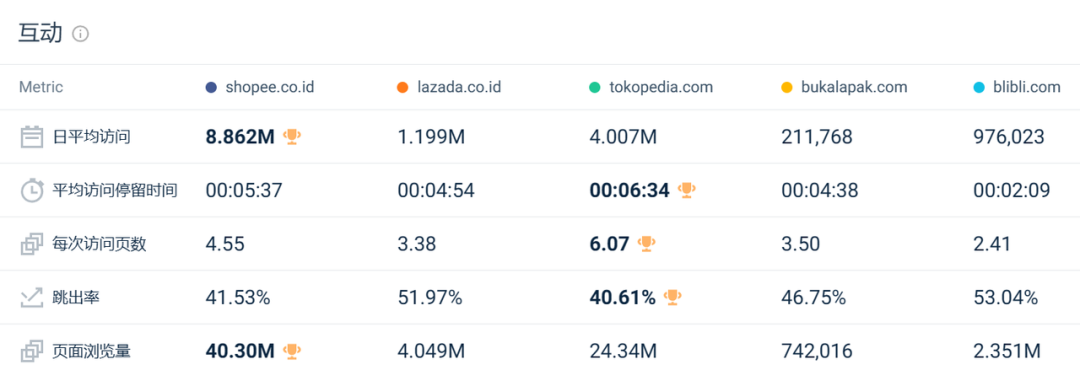Click the info icon next to 互动
Screen dimensions: 1080x386
pos(81,34)
